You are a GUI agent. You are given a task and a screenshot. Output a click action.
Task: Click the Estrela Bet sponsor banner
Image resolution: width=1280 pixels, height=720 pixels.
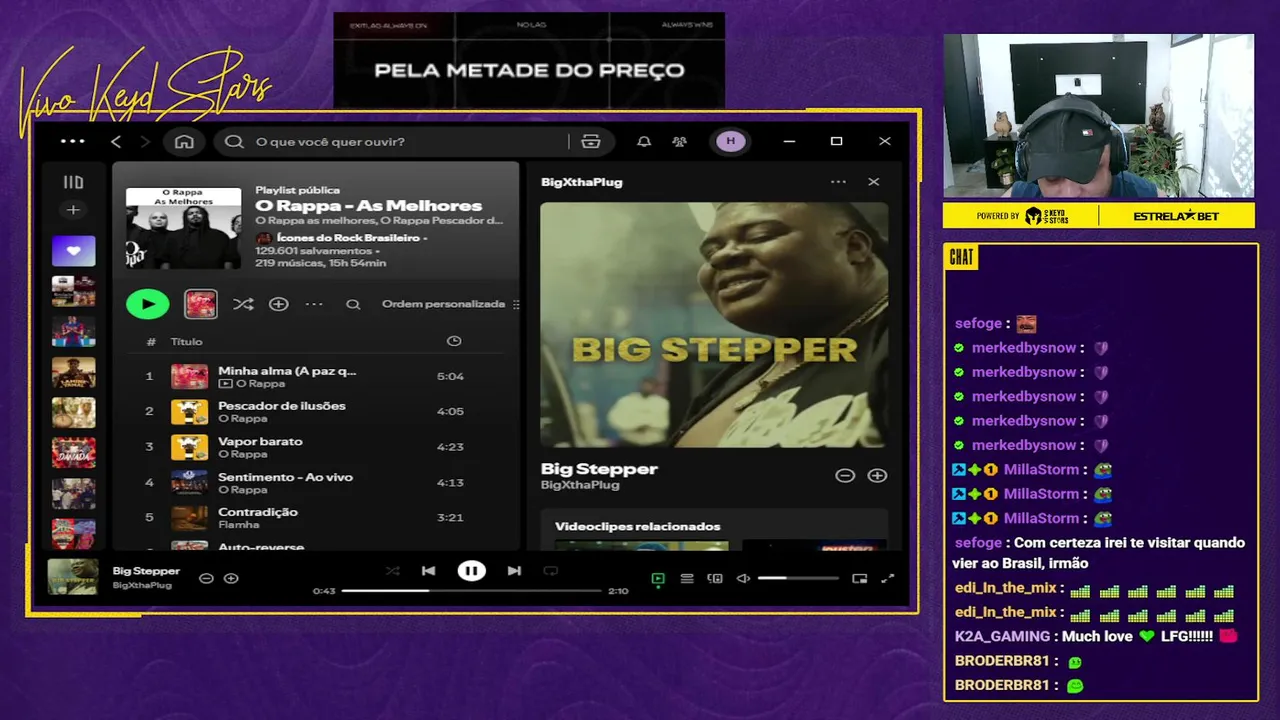click(x=1177, y=216)
